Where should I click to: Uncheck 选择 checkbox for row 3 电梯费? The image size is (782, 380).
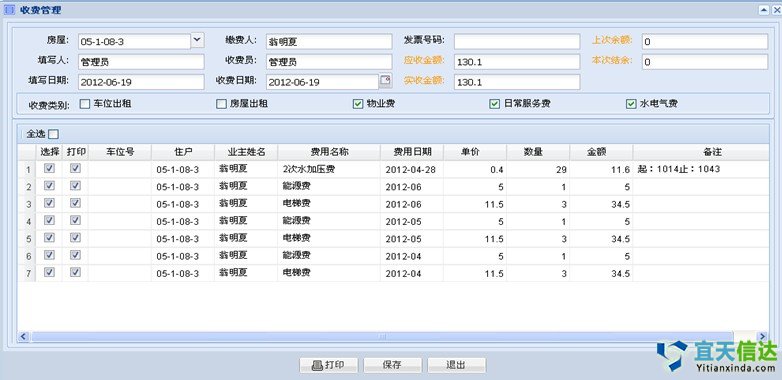pos(49,203)
